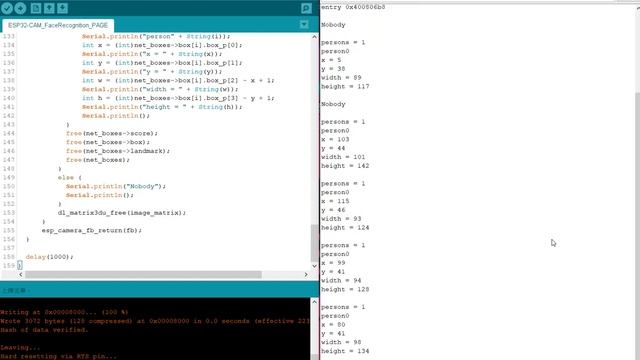The width and height of the screenshot is (640, 360).
Task: Click 'y = 44' in serial output
Action: (333, 148)
